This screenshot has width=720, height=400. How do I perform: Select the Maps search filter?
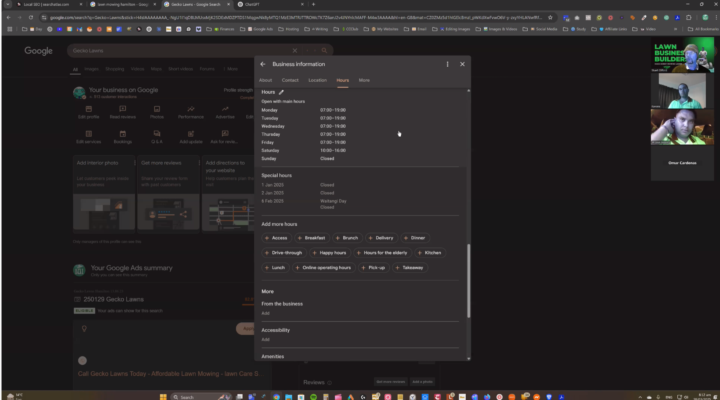[156, 69]
